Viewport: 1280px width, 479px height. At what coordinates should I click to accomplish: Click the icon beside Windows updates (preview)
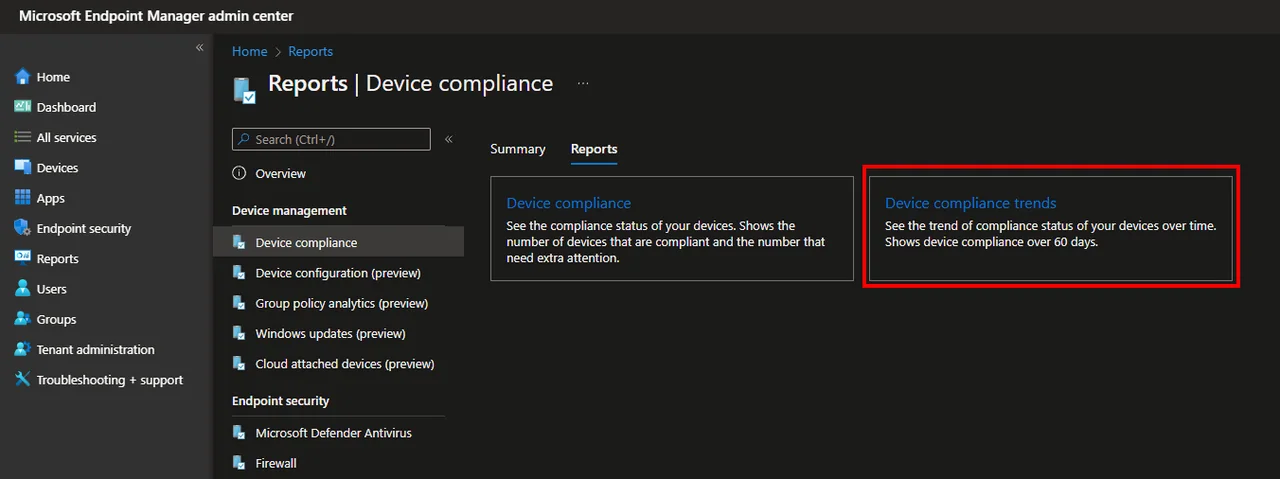(x=239, y=333)
